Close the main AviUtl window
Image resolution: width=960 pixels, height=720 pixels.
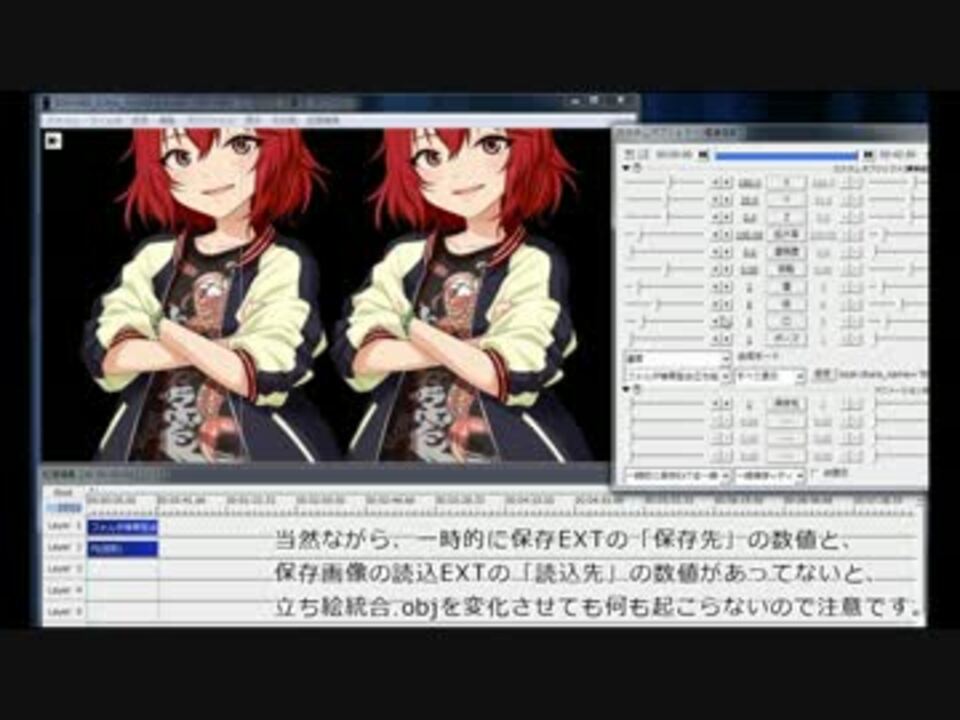point(620,101)
